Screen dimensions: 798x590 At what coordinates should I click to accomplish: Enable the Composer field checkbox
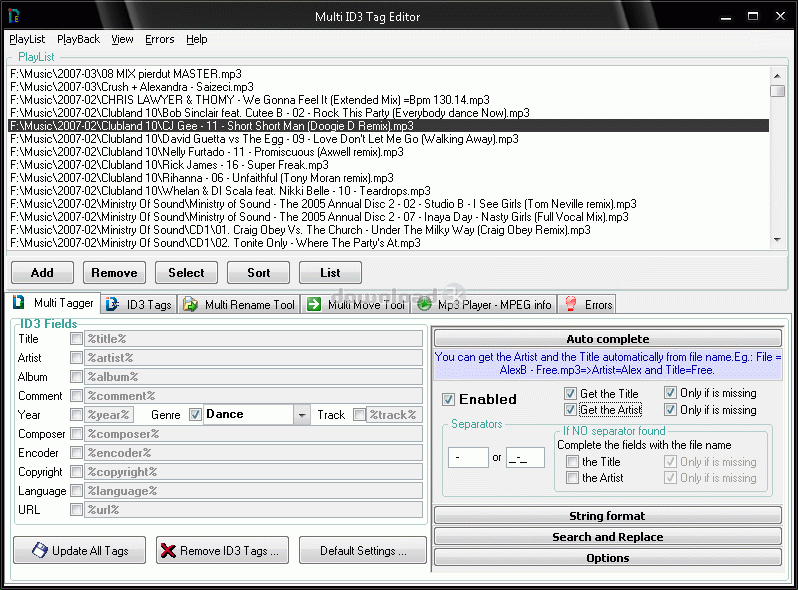[76, 434]
